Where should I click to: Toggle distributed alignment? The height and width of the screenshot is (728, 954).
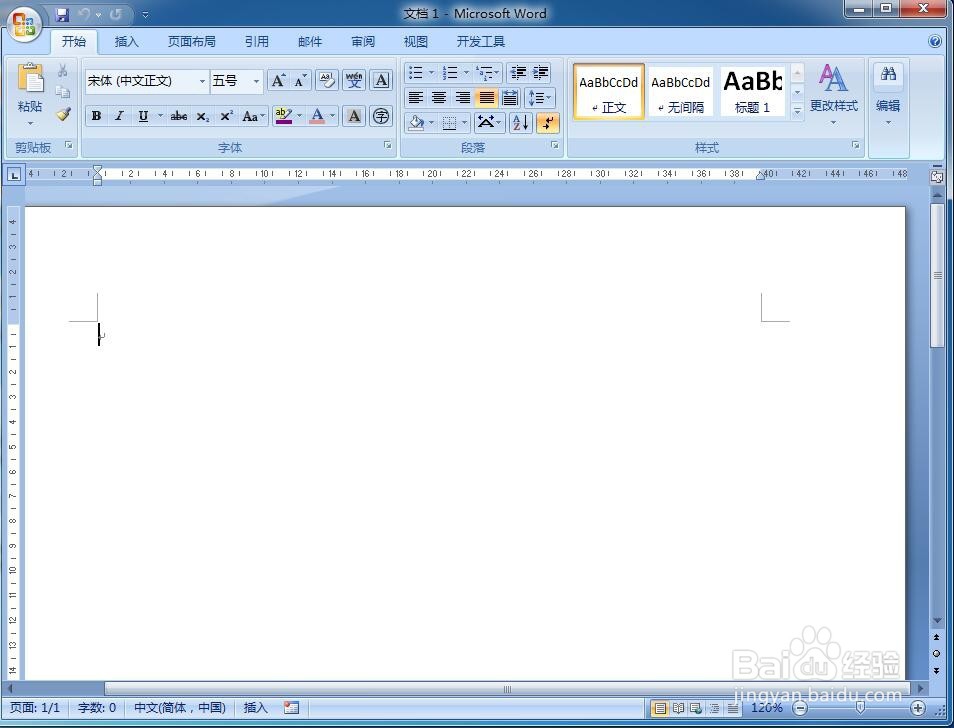pyautogui.click(x=510, y=97)
